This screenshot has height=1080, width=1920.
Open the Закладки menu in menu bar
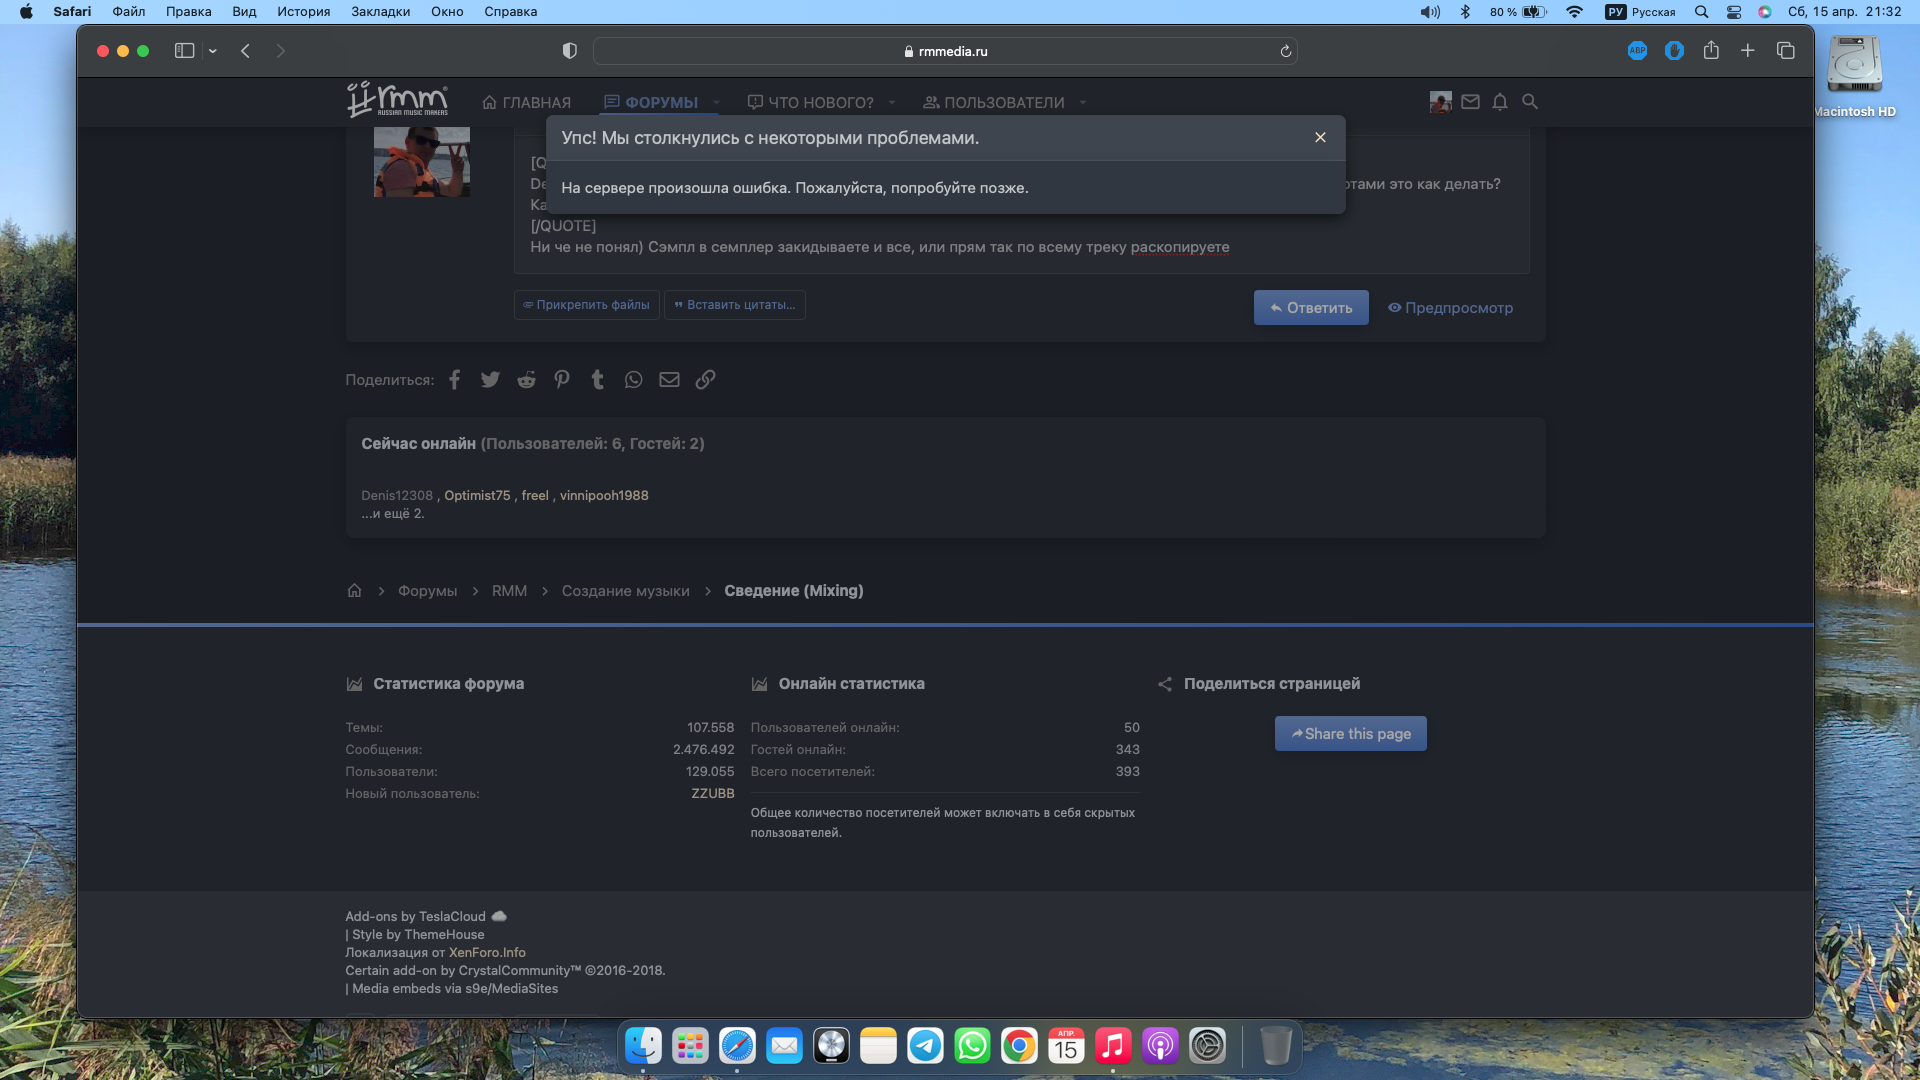tap(380, 12)
